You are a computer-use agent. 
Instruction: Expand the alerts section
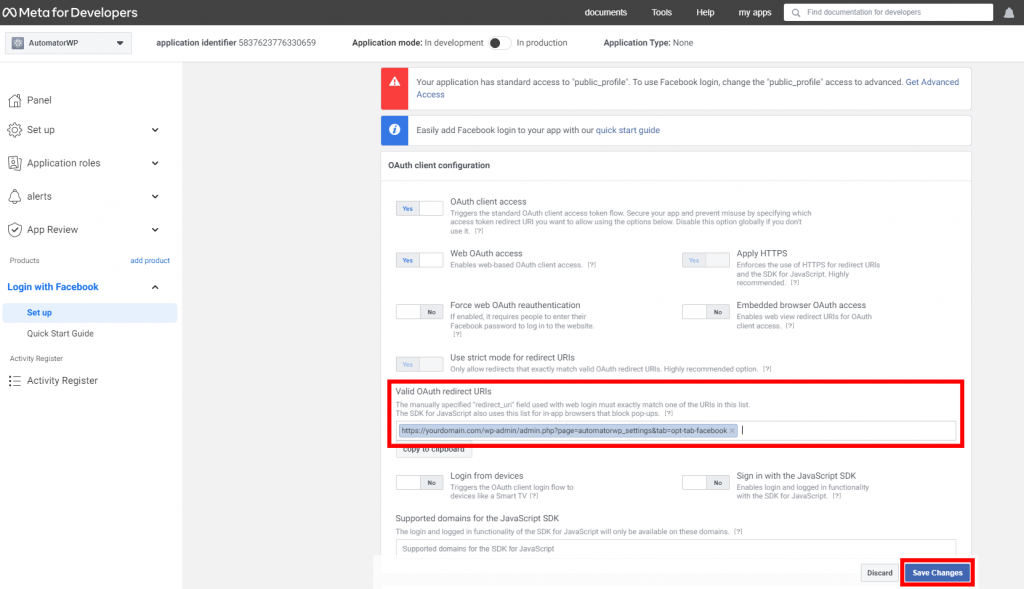pos(155,197)
